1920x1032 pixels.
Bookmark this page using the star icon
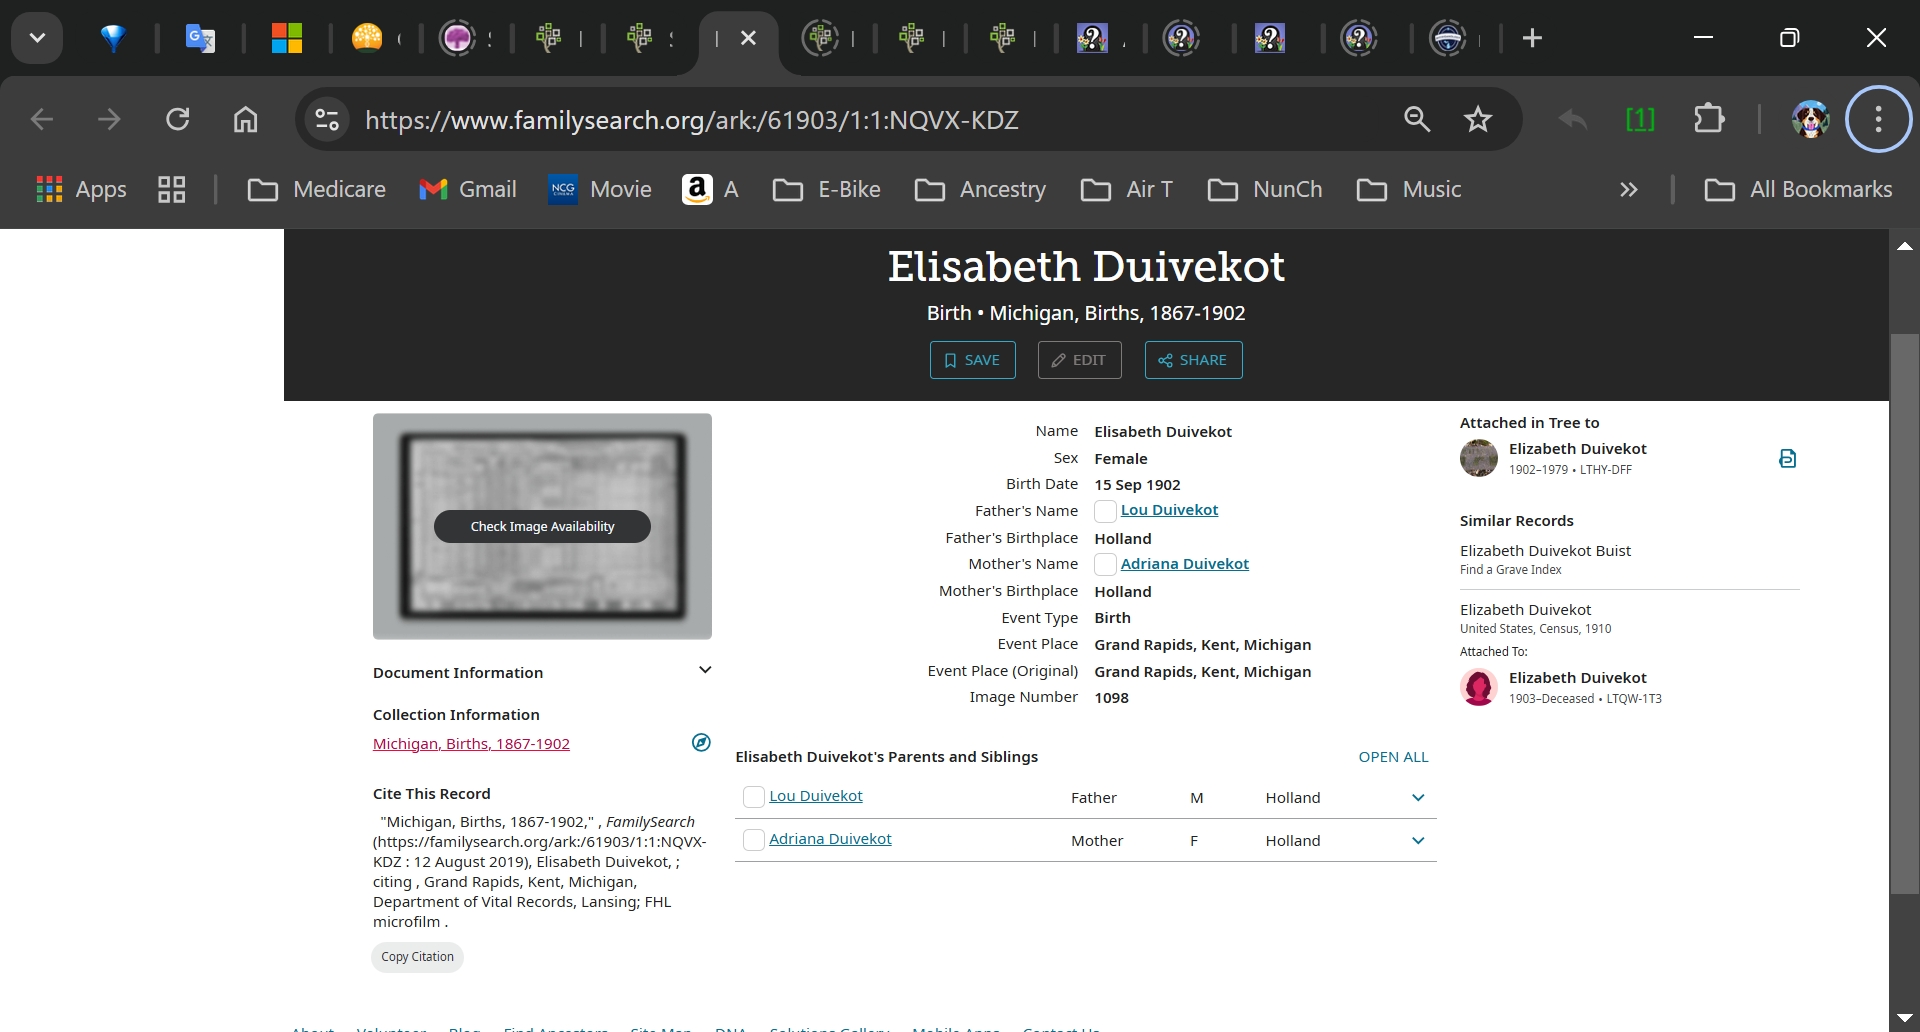click(x=1478, y=119)
